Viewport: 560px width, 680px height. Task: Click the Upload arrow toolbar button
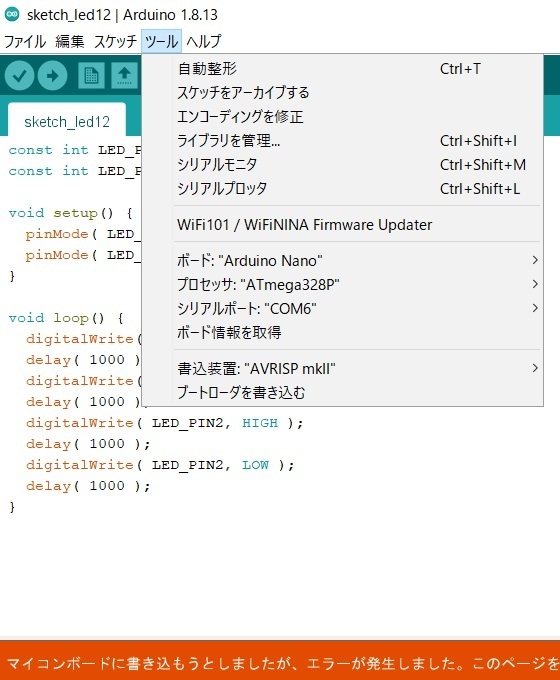(x=52, y=76)
